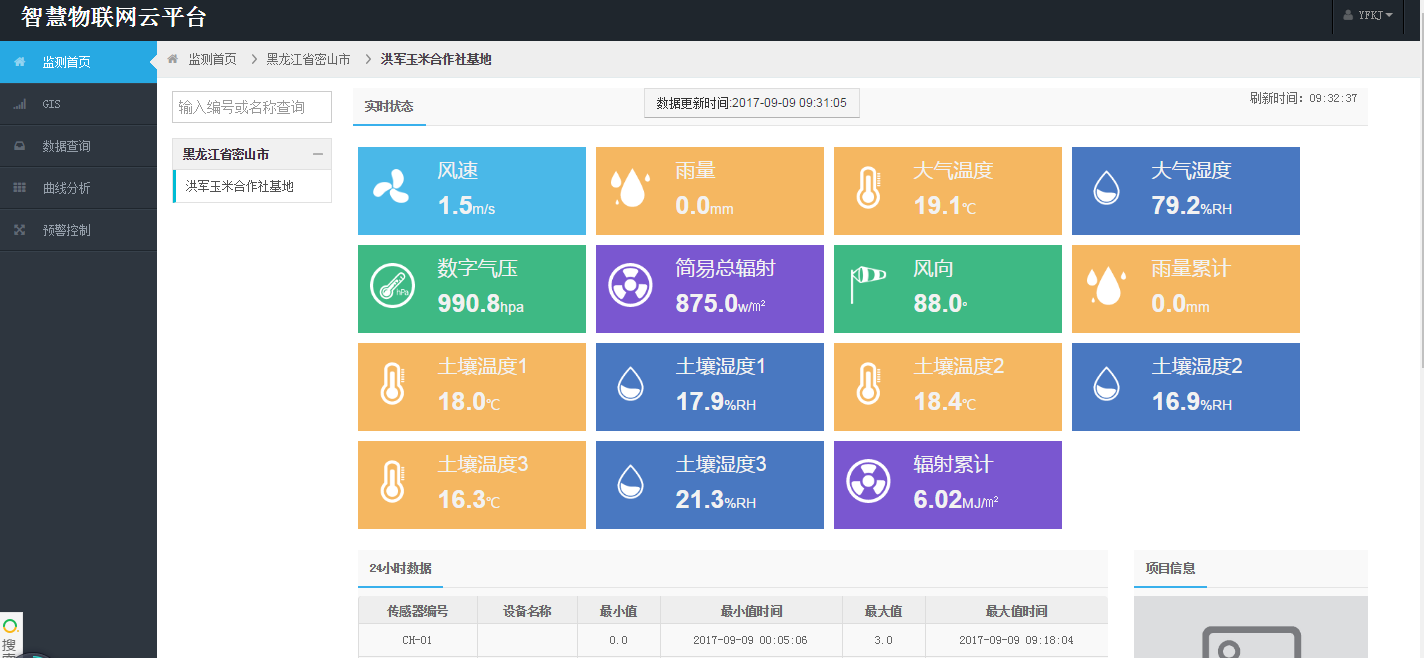Viewport: 1424px width, 658px height.
Task: Click the windsock icon on the 风向 tile
Action: click(868, 283)
